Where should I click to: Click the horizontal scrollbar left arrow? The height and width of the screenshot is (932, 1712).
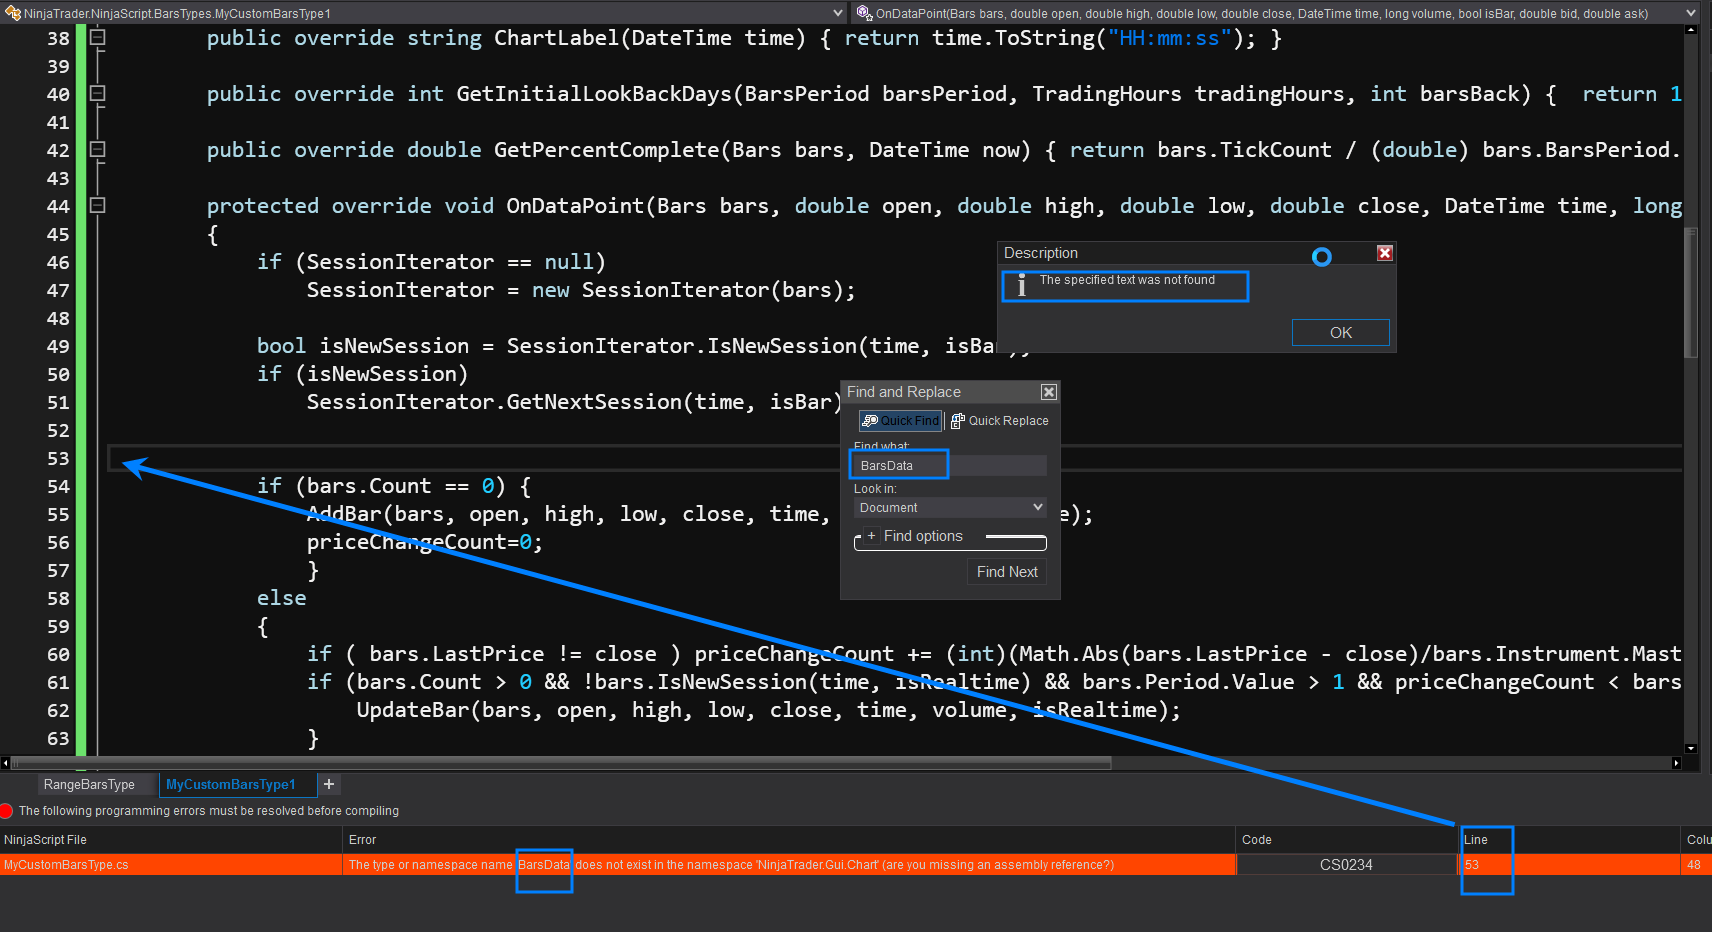[5, 763]
